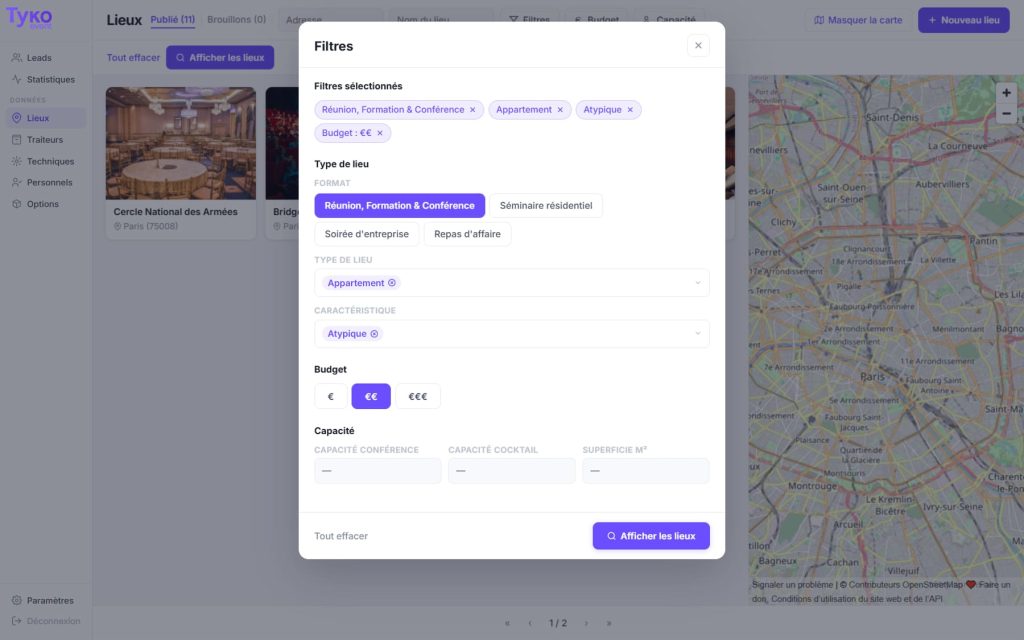Go to the last page of results

click(609, 624)
